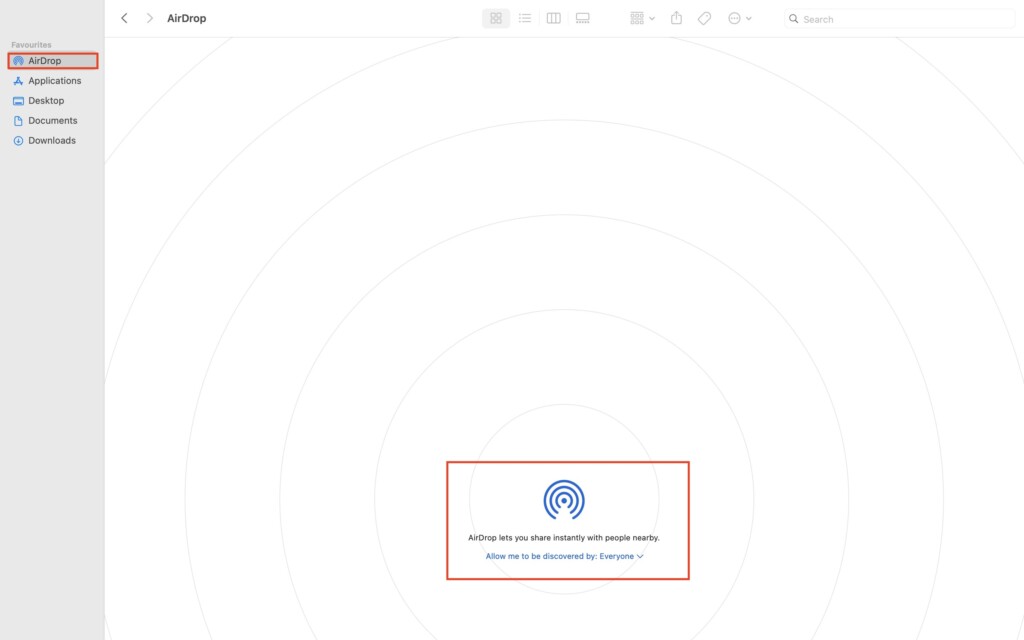Viewport: 1024px width, 640px height.
Task: Open the Group By dropdown
Action: point(642,18)
